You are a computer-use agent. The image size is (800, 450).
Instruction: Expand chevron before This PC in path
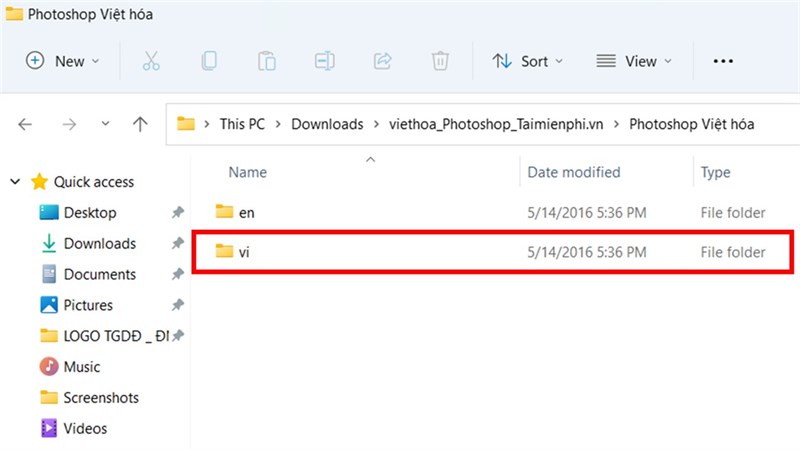[207, 124]
